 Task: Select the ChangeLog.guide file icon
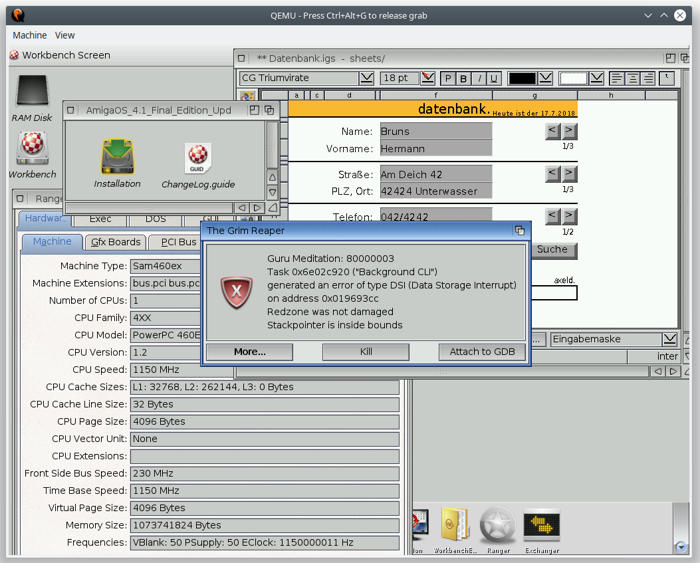(198, 158)
